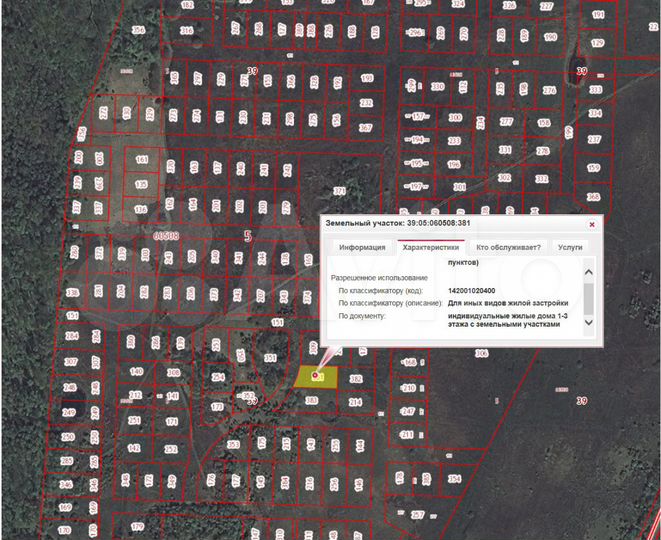The width and height of the screenshot is (661, 540).
Task: Click the red marker pin on highlighted parcel
Action: click(317, 374)
